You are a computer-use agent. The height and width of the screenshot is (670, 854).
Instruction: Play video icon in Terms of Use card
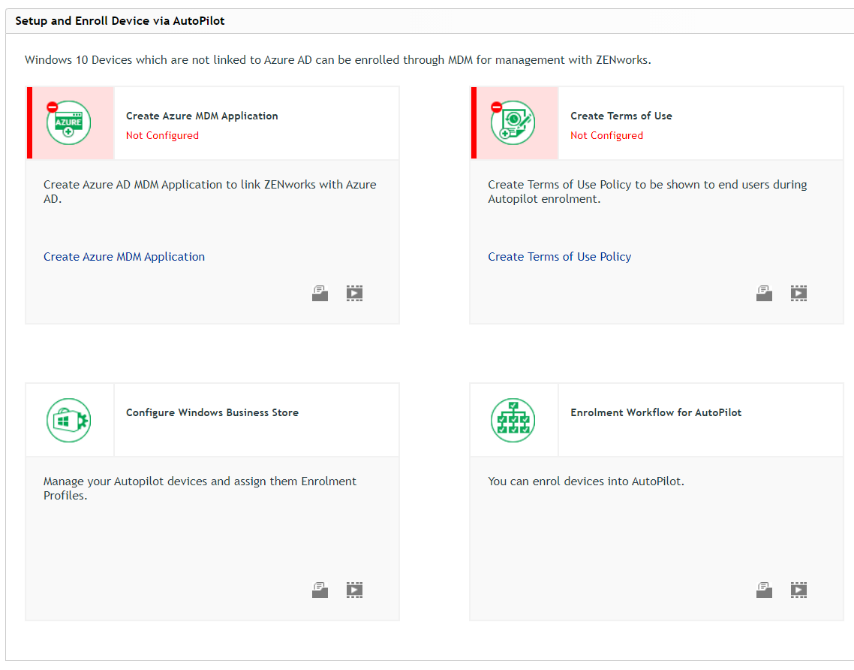[x=799, y=293]
